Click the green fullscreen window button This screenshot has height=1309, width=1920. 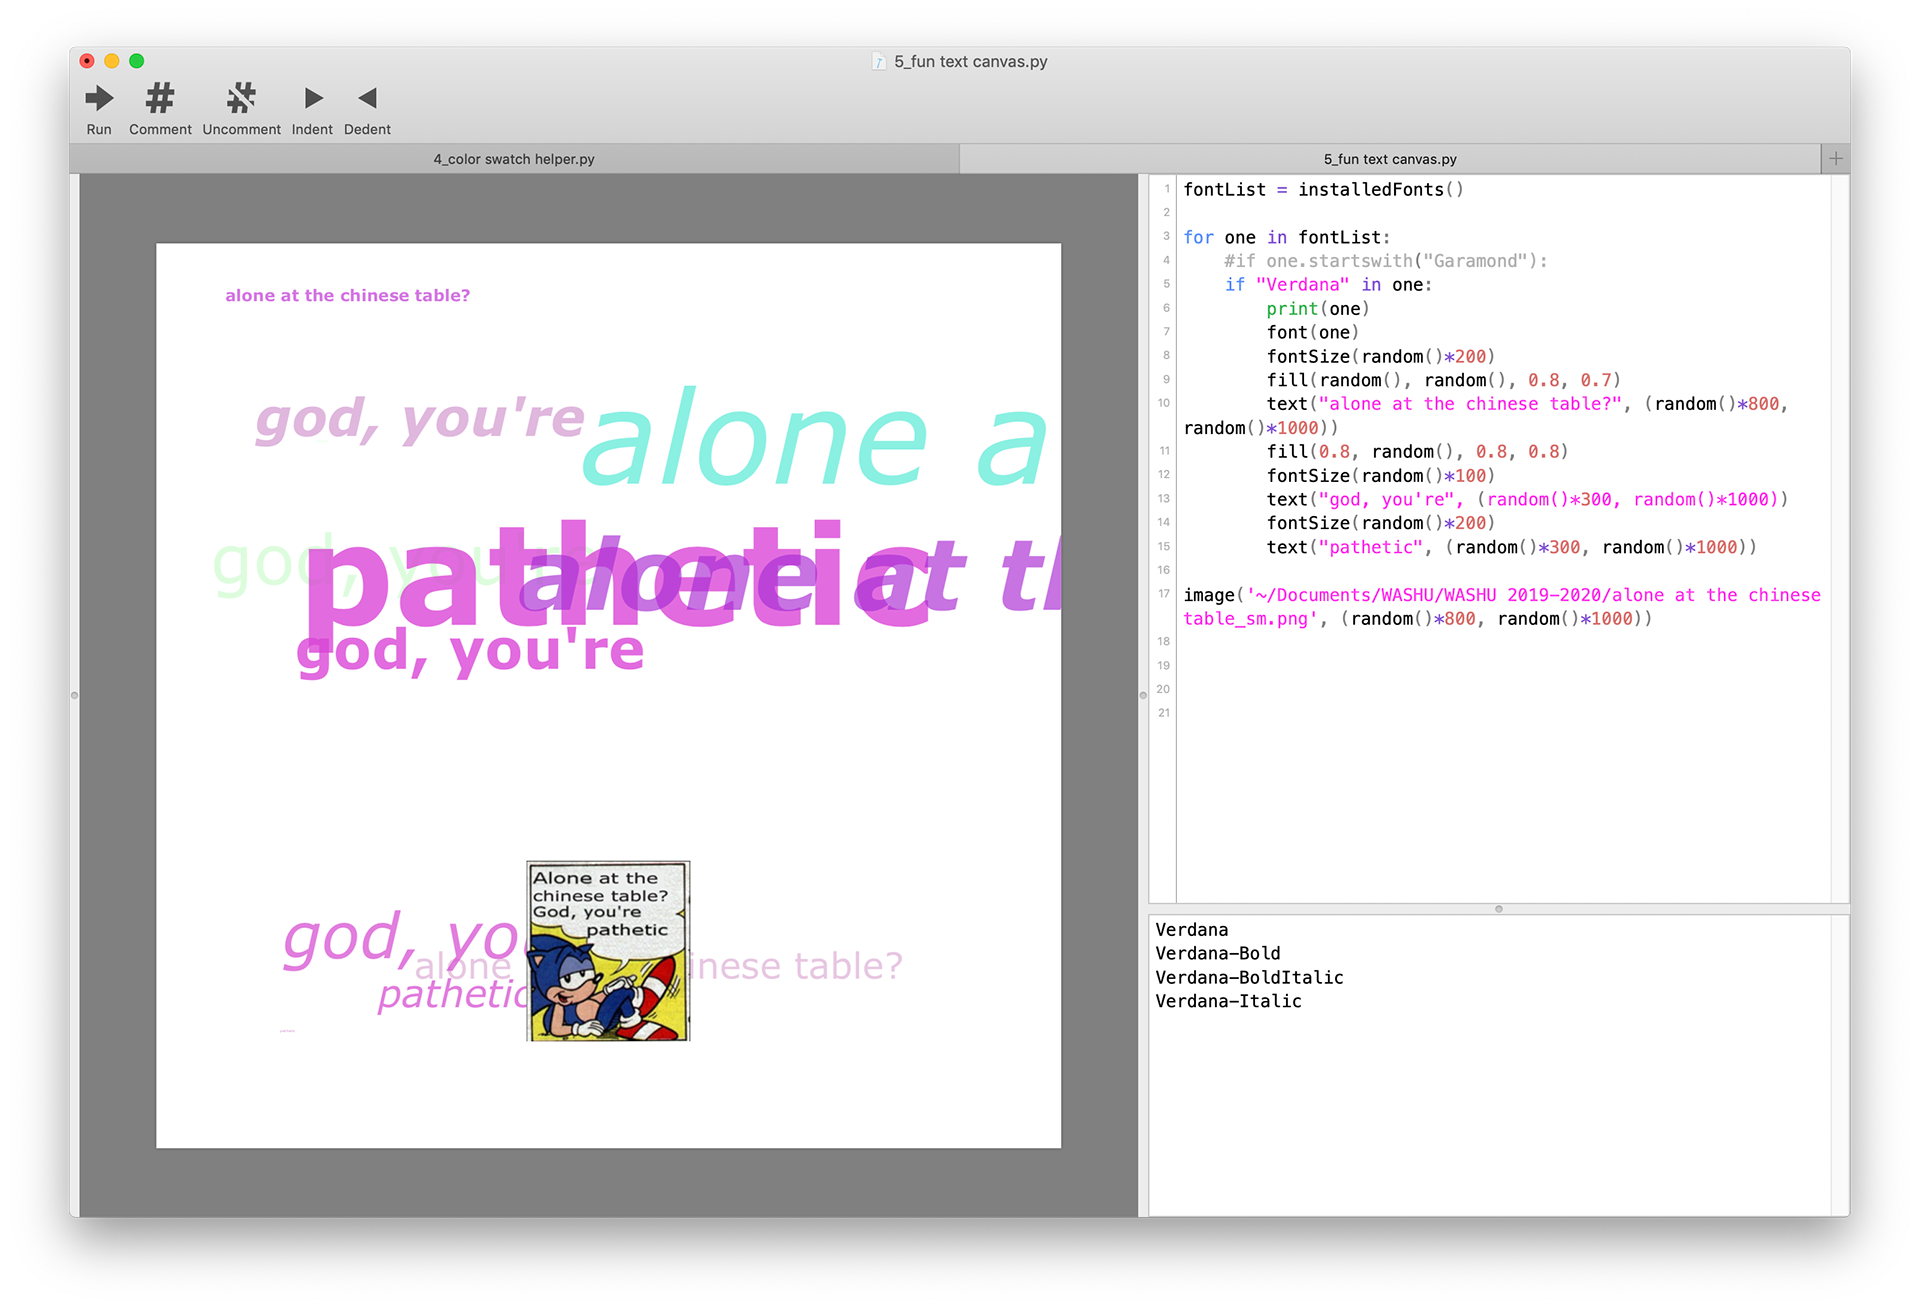137,61
